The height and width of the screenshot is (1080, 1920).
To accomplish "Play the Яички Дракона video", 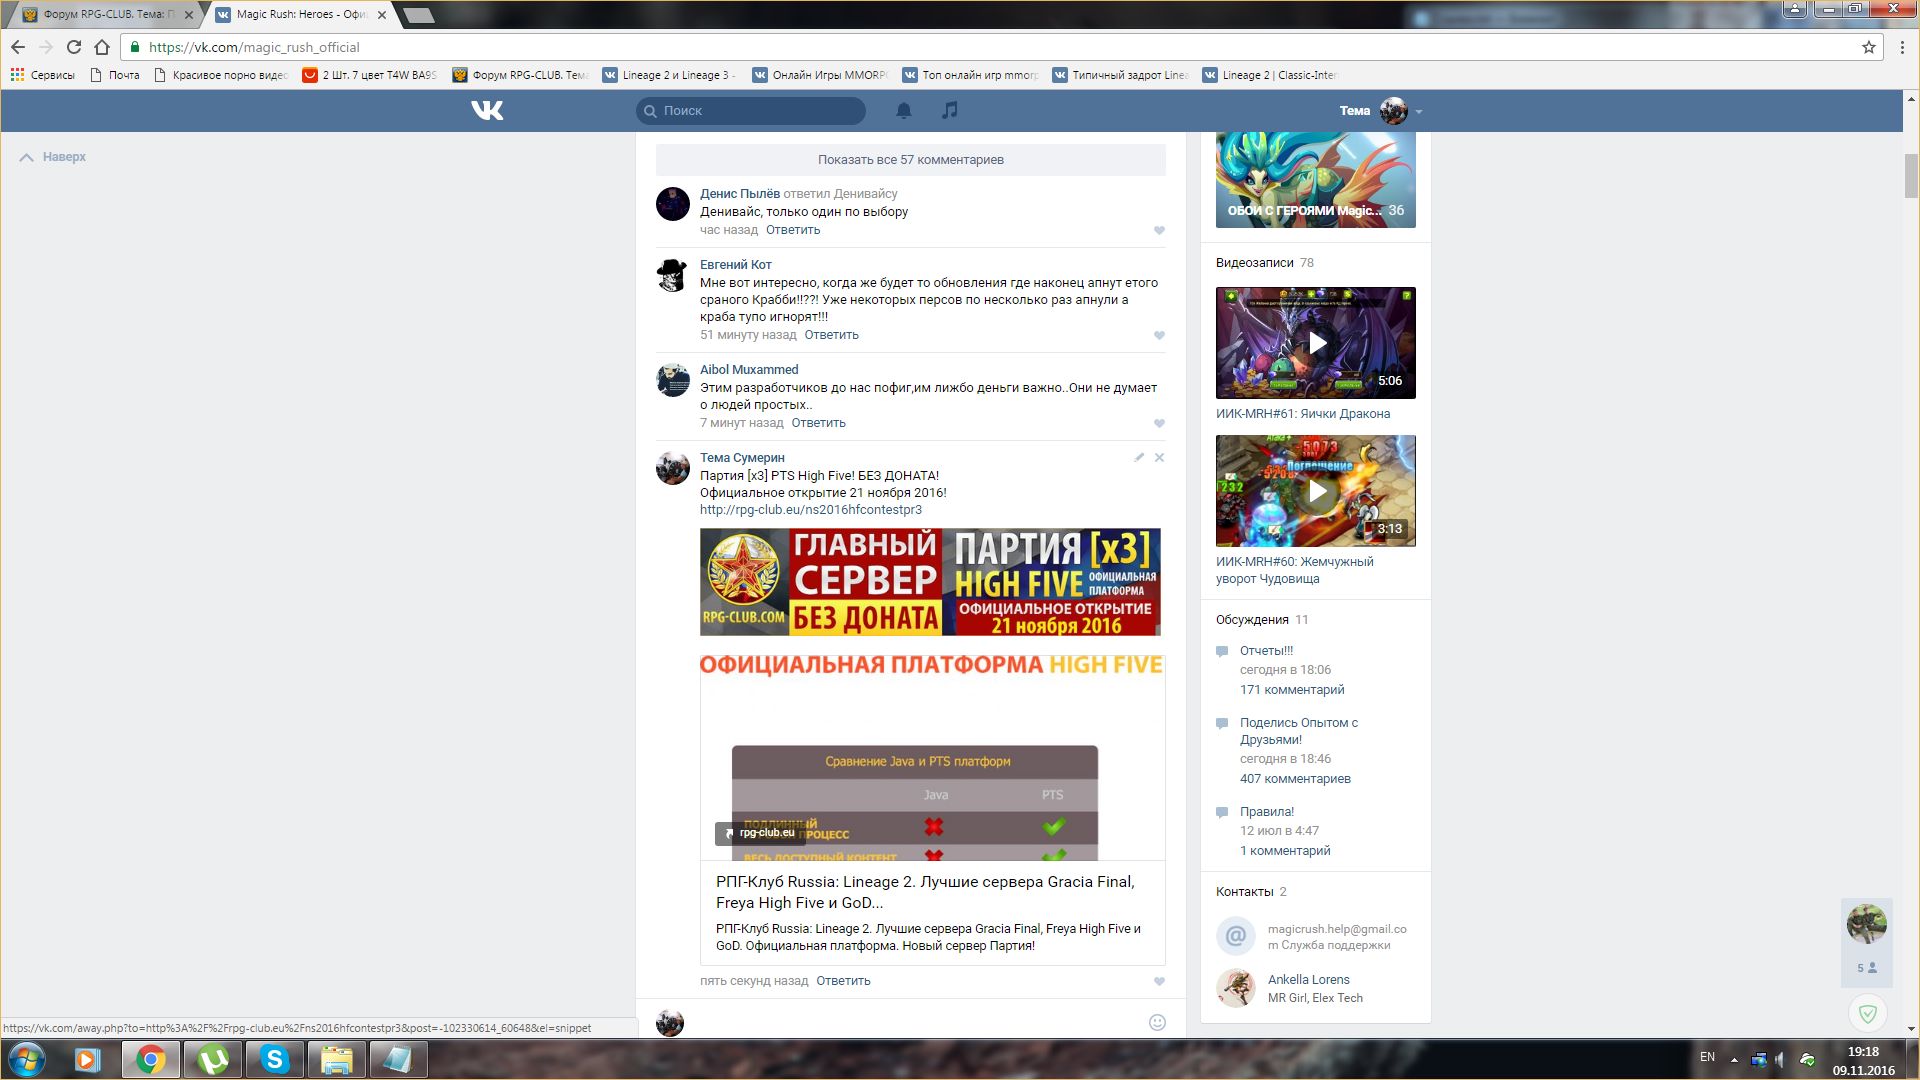I will click(1316, 343).
